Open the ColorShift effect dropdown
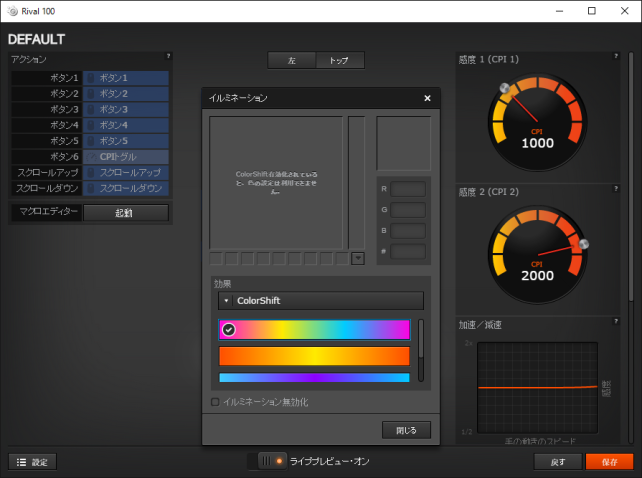This screenshot has height=478, width=642. coord(321,301)
